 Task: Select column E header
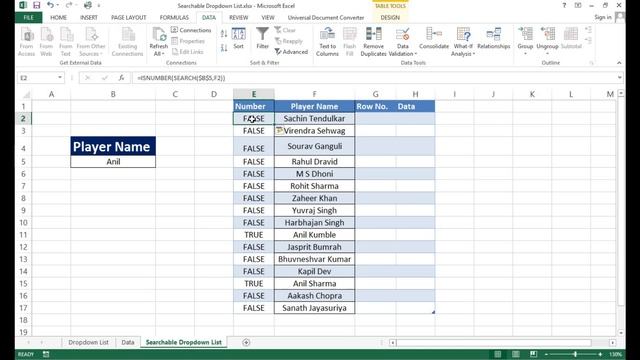(x=253, y=94)
